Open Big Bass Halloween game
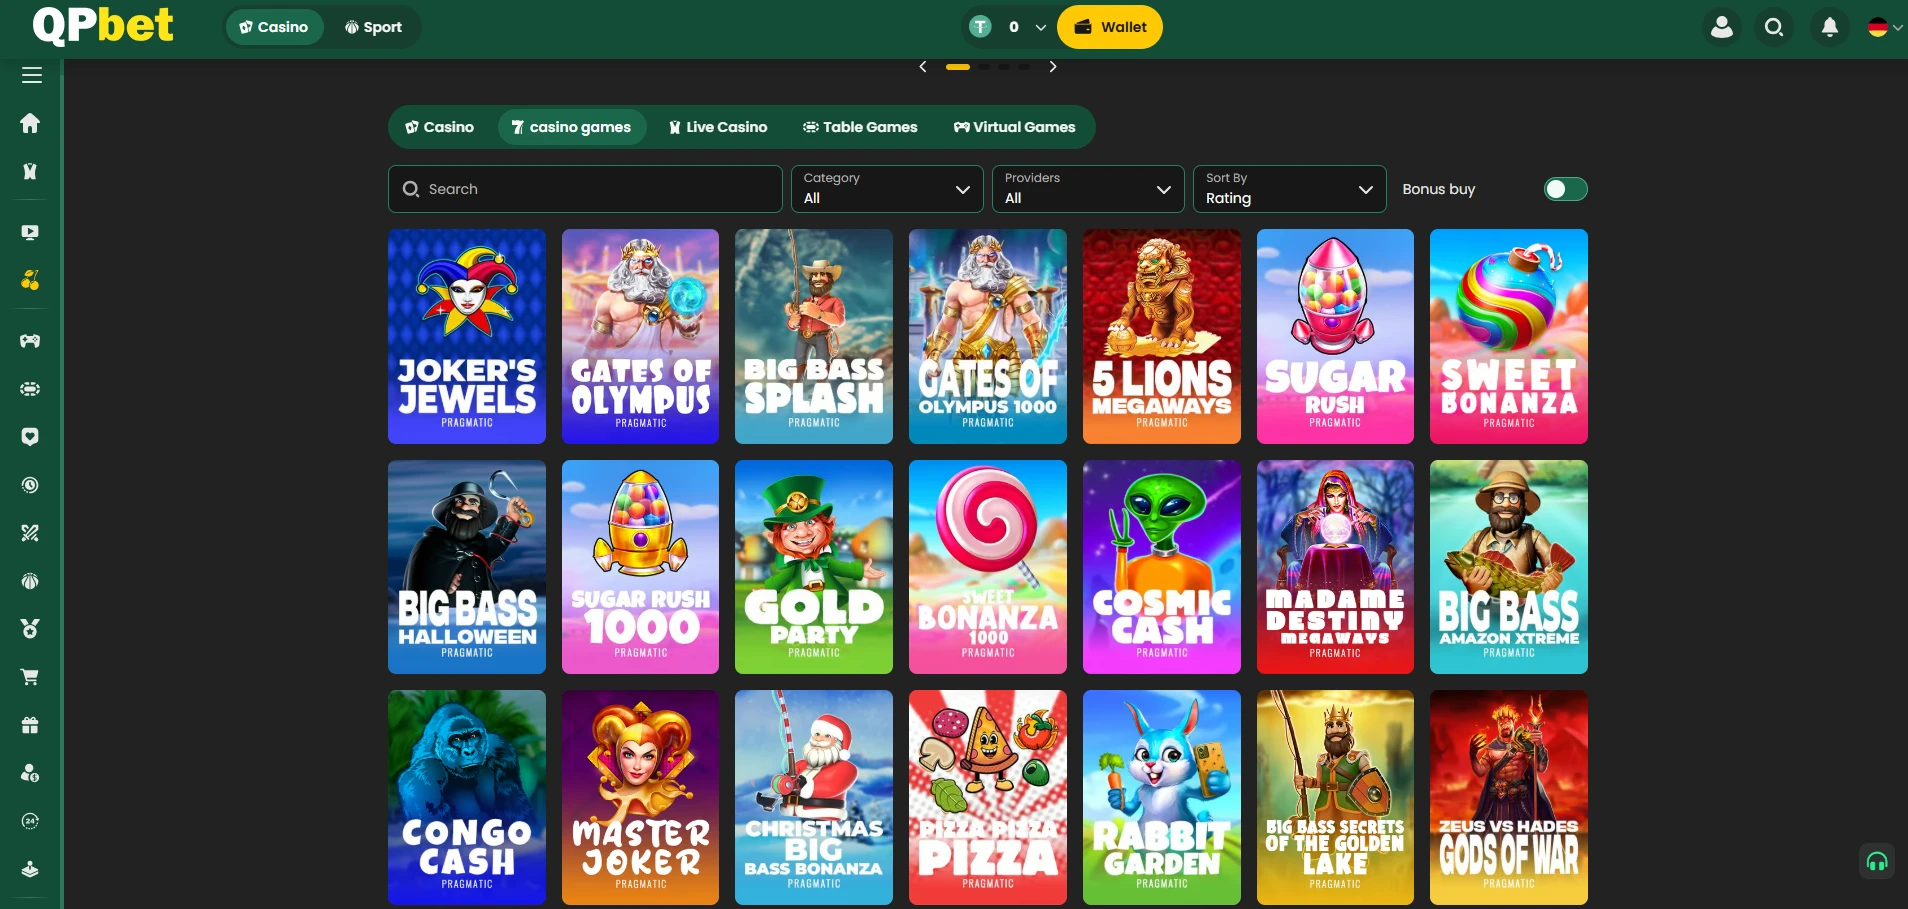The width and height of the screenshot is (1908, 909). tap(467, 567)
